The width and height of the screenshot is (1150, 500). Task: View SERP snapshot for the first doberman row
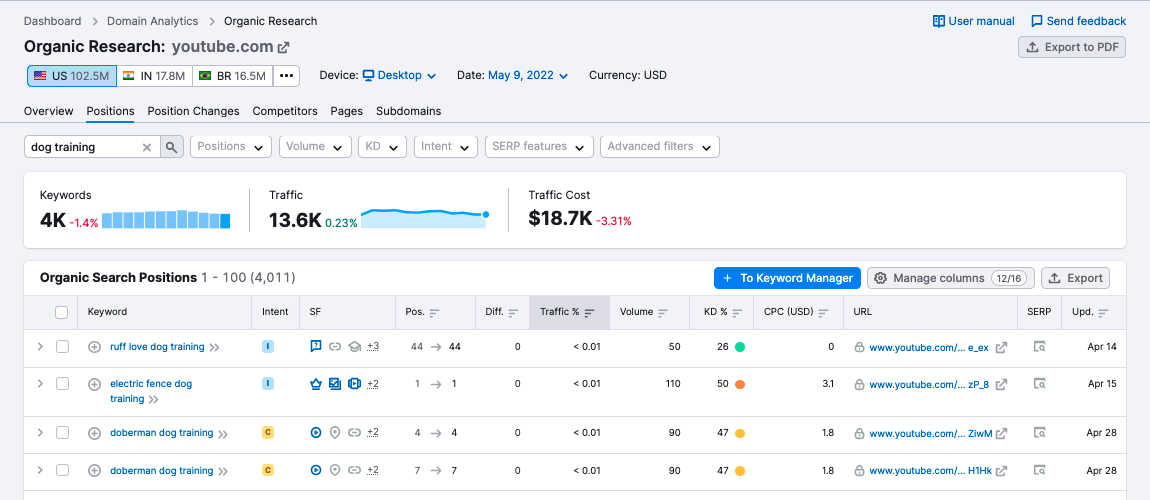(1039, 433)
